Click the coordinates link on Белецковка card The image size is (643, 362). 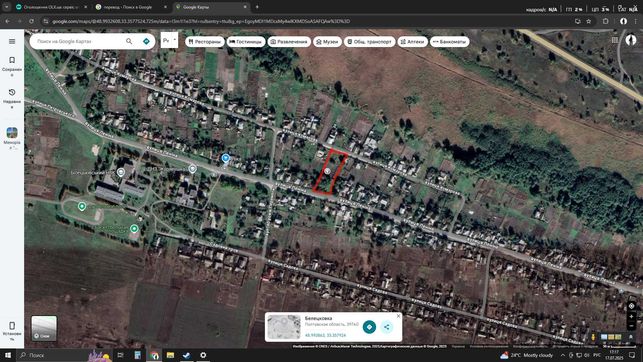(x=326, y=335)
